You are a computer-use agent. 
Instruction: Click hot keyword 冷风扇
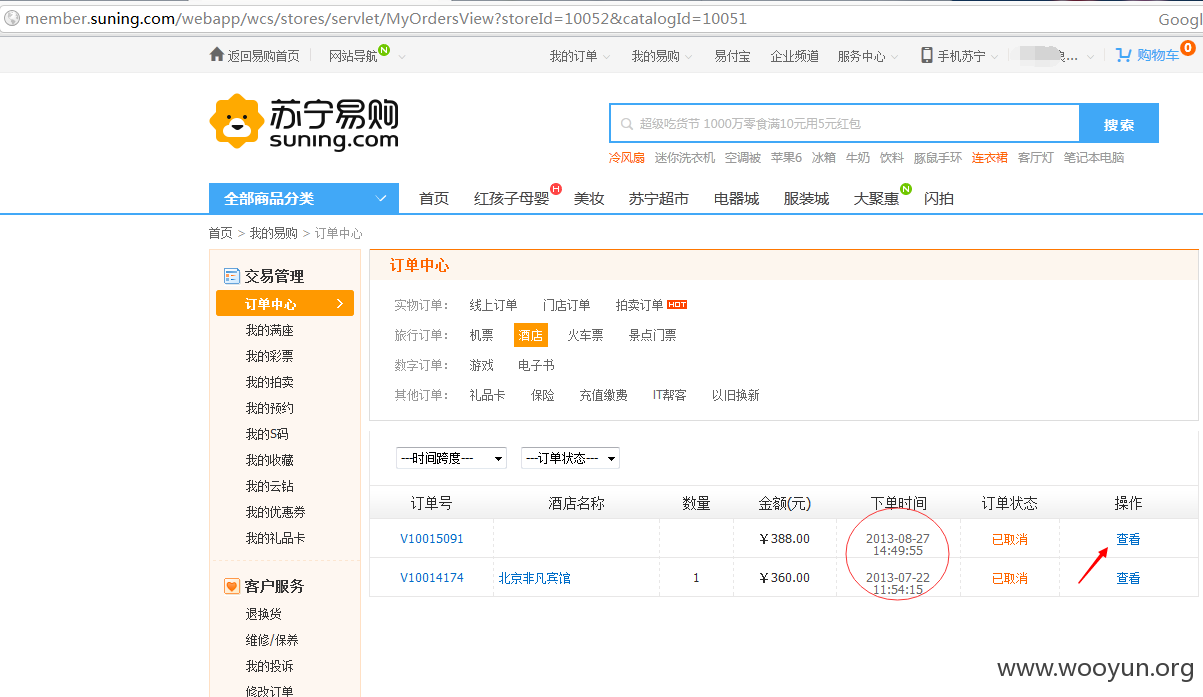click(x=627, y=158)
